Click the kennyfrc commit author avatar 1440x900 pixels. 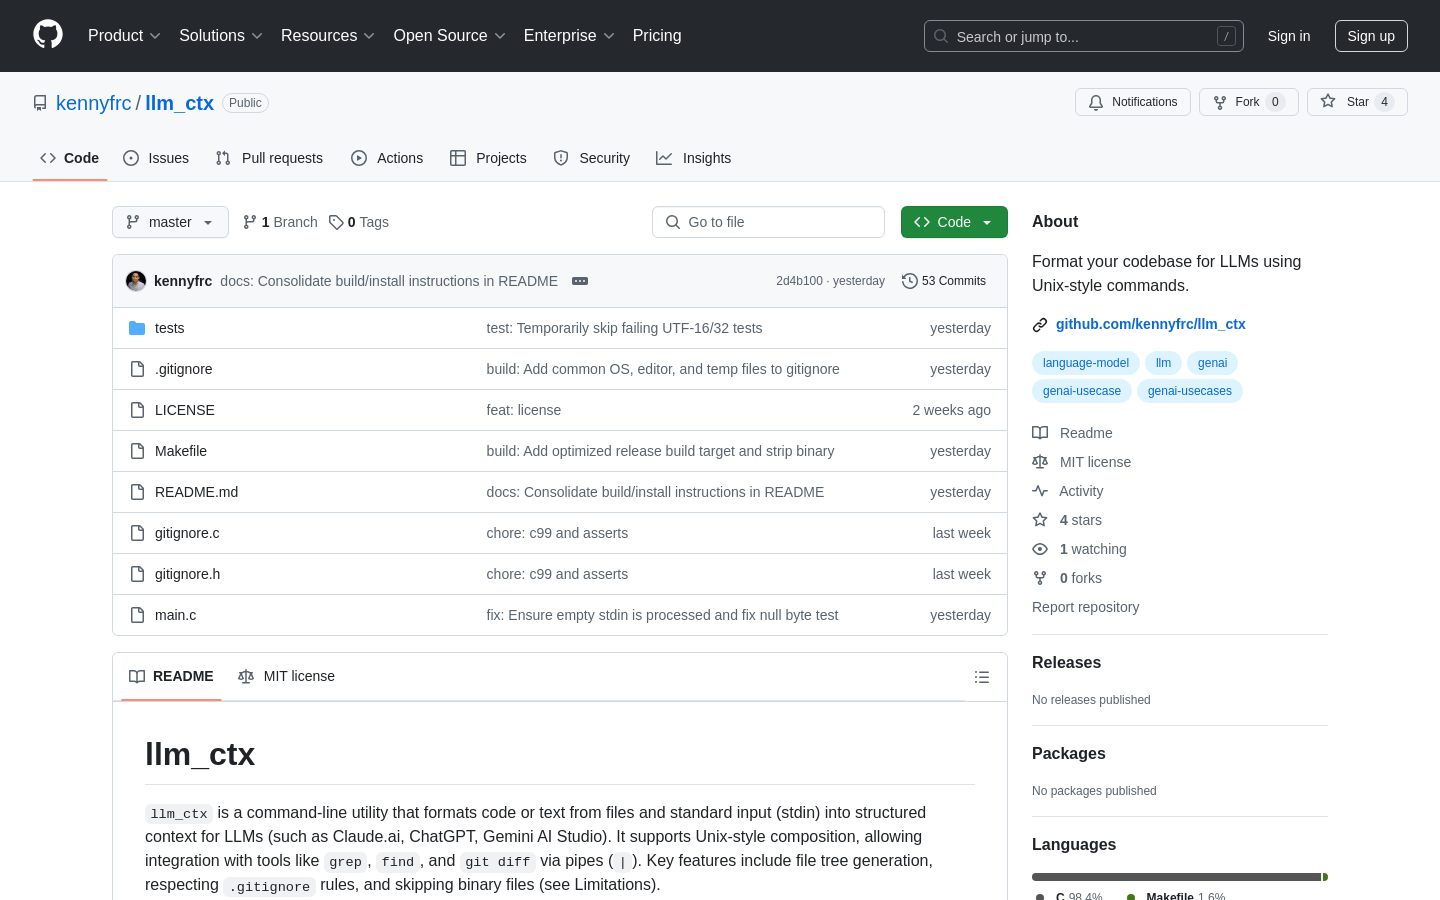(x=136, y=281)
